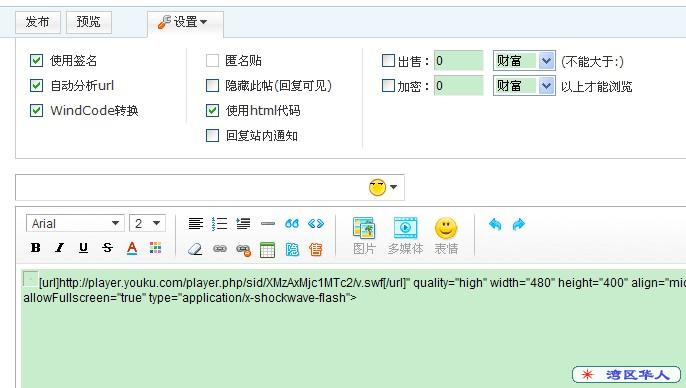Image resolution: width=686 pixels, height=388 pixels.
Task: Open the 表情 emoticon panel
Action: (x=446, y=236)
